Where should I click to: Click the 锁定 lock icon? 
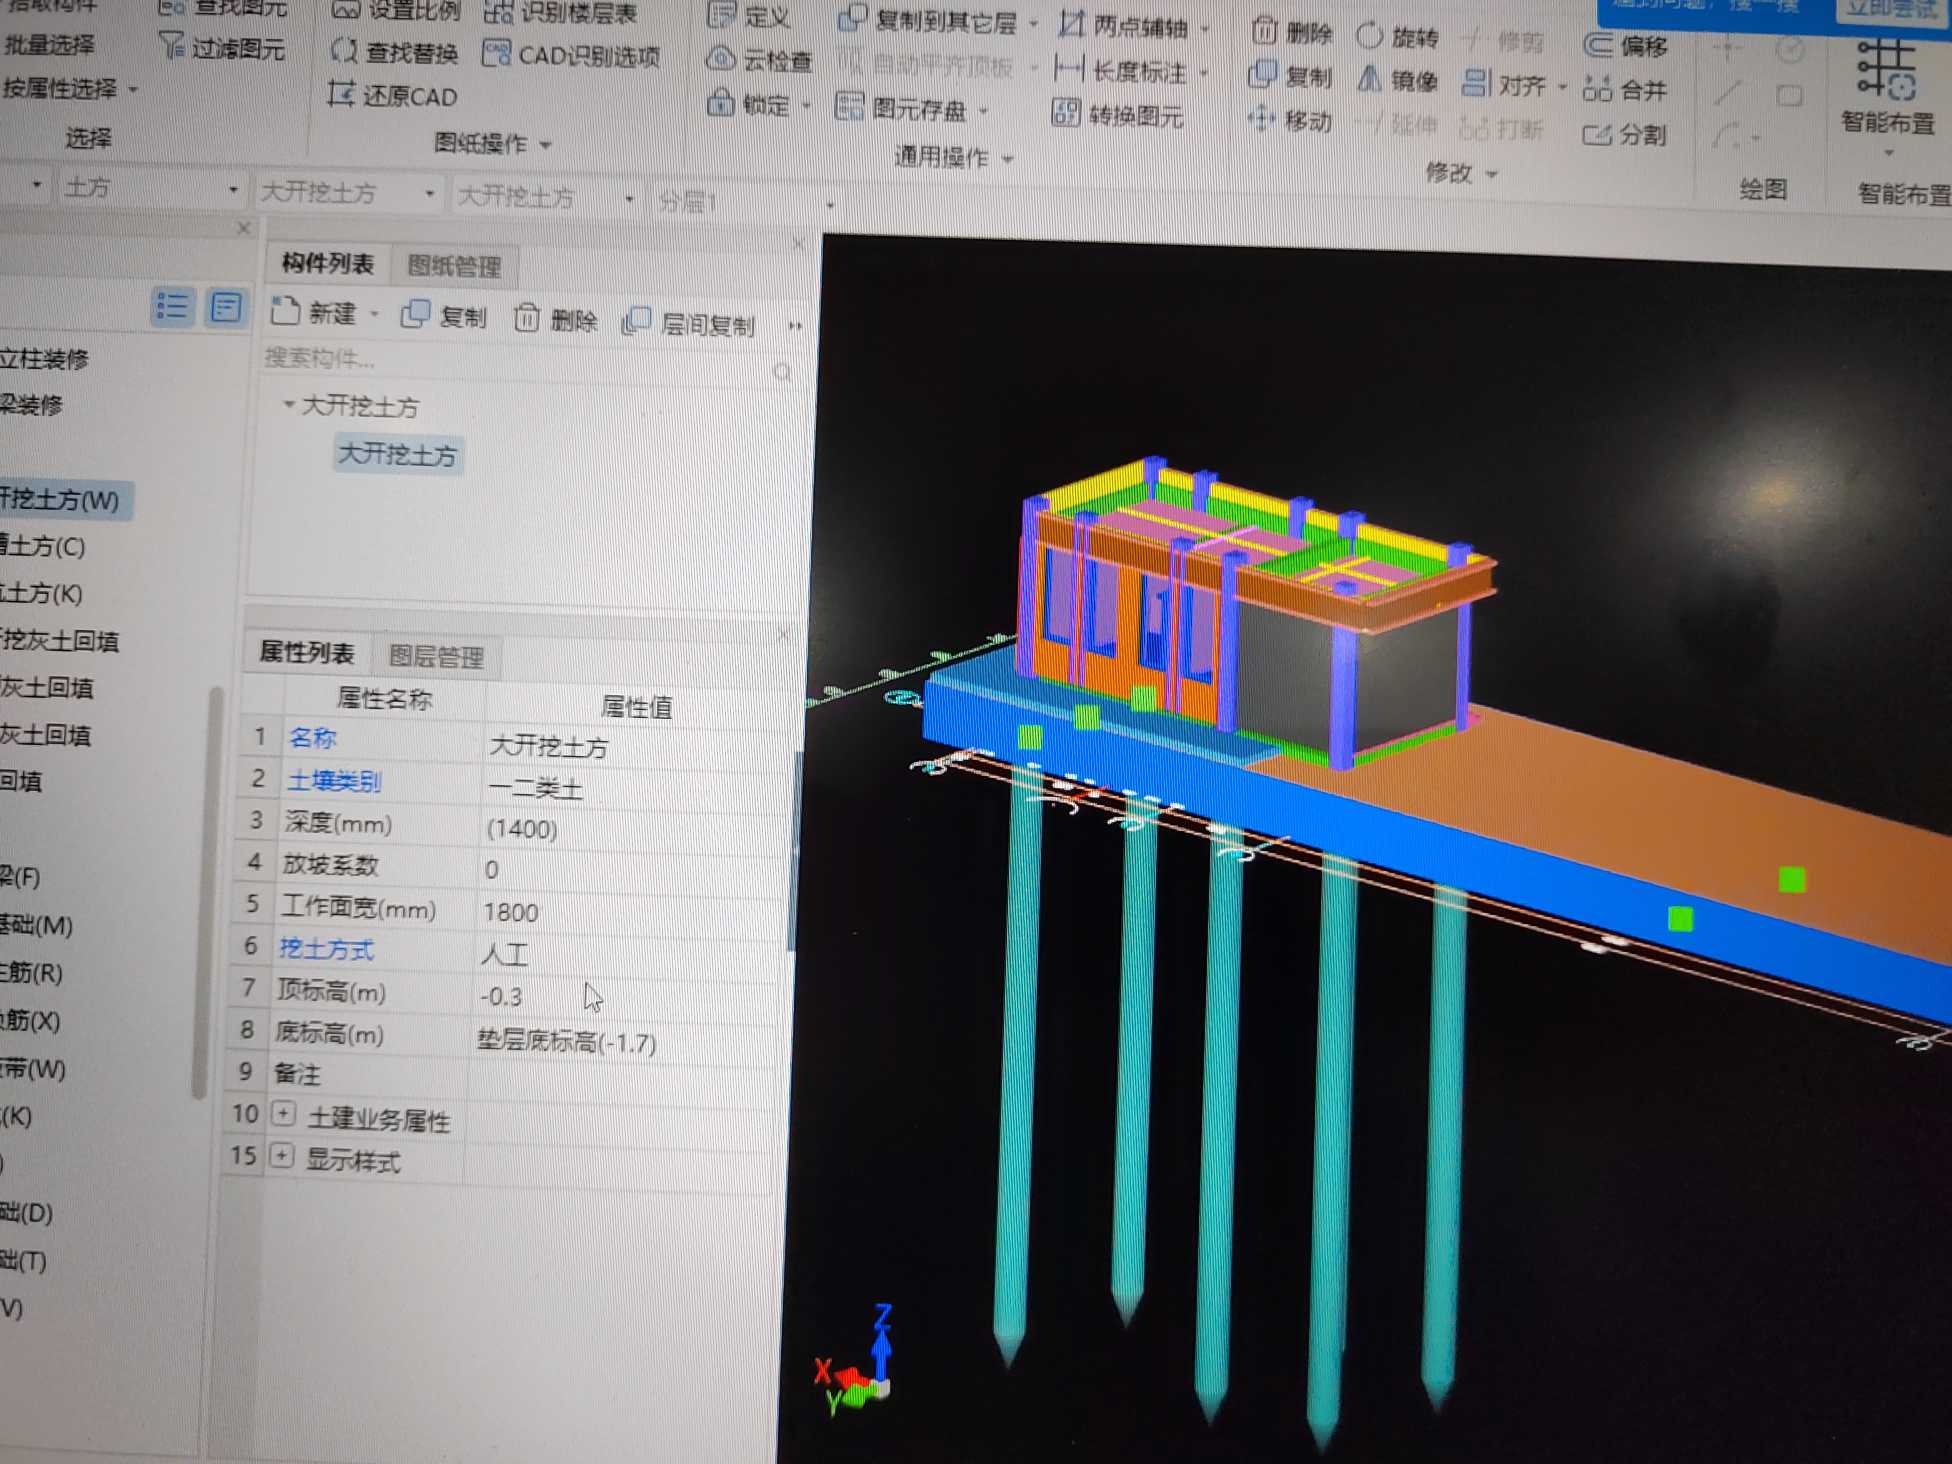coord(720,103)
